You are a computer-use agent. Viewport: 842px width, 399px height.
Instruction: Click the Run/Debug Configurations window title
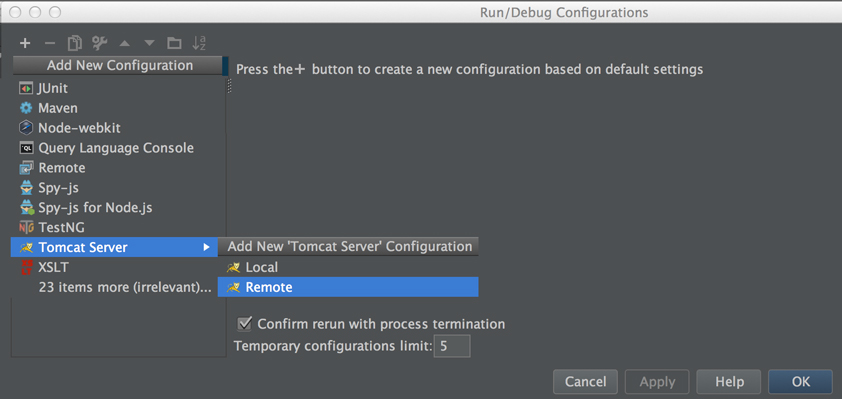click(x=564, y=12)
